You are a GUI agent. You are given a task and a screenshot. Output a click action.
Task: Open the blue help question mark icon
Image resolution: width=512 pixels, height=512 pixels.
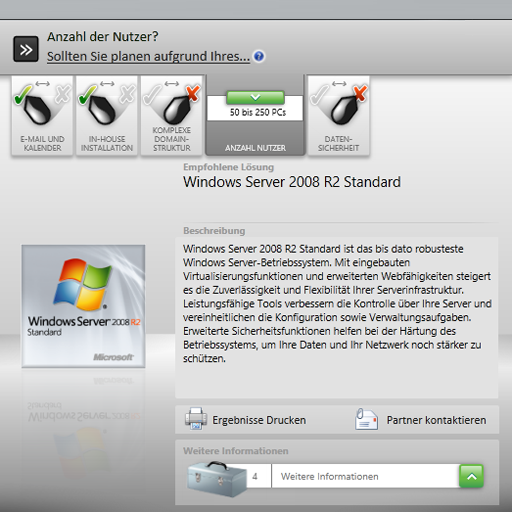tap(259, 56)
